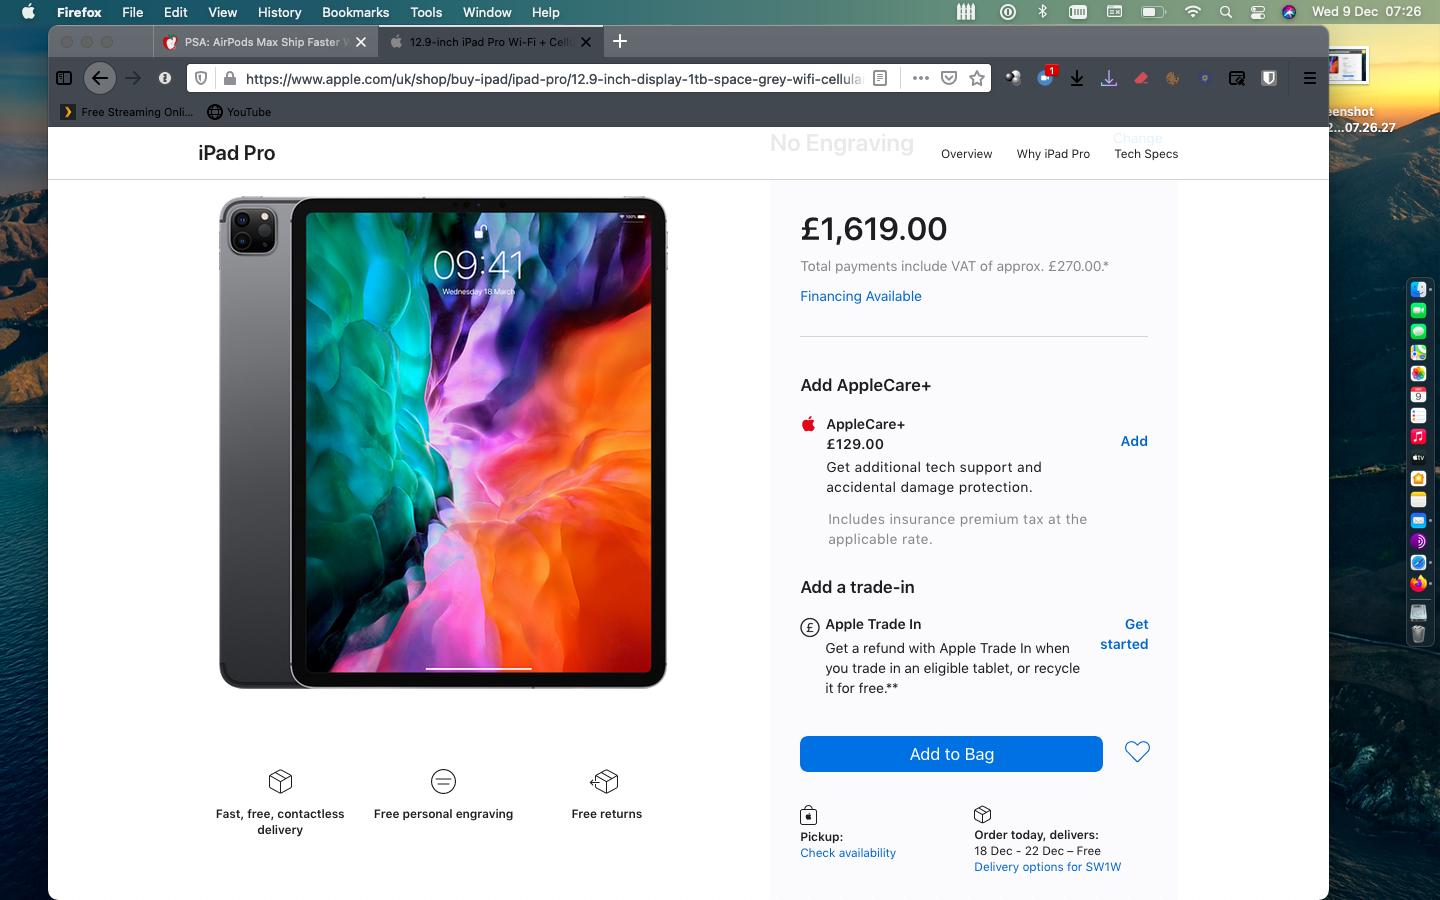The image size is (1440, 900).
Task: Open page actions three-dot menu
Action: (x=921, y=78)
